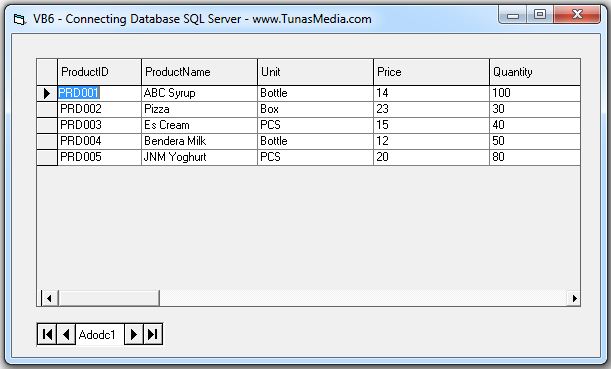Screen dimensions: 611x369
Task: Click the quantity 30 cell
Action: pos(535,109)
